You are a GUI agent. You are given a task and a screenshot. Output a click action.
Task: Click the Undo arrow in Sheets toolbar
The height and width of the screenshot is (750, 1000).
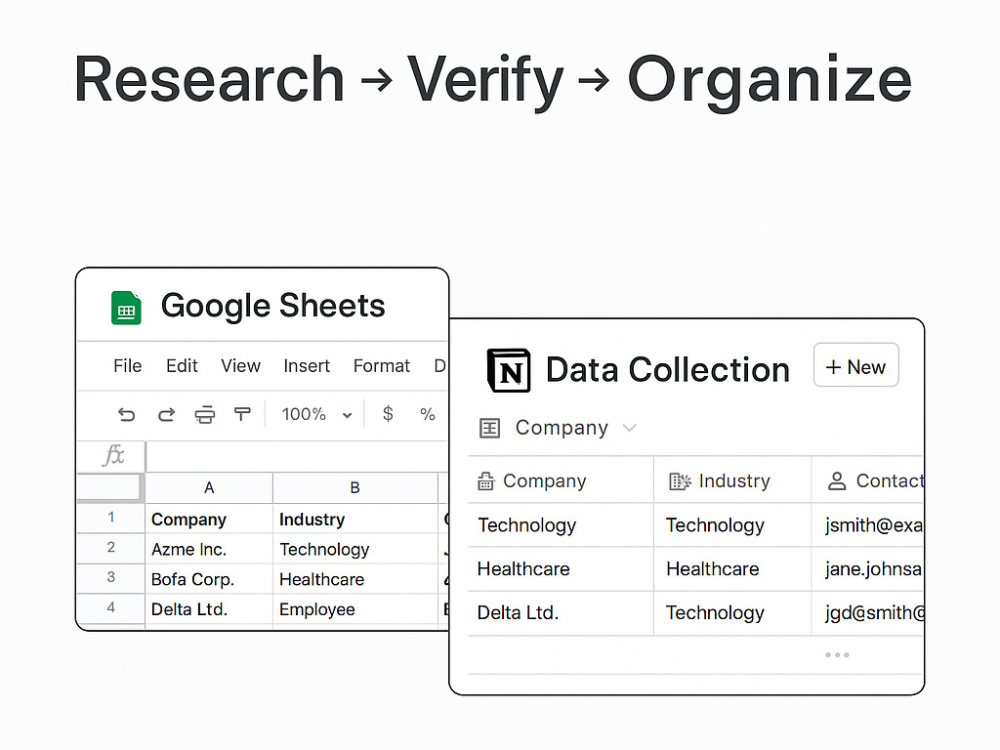[x=126, y=415]
